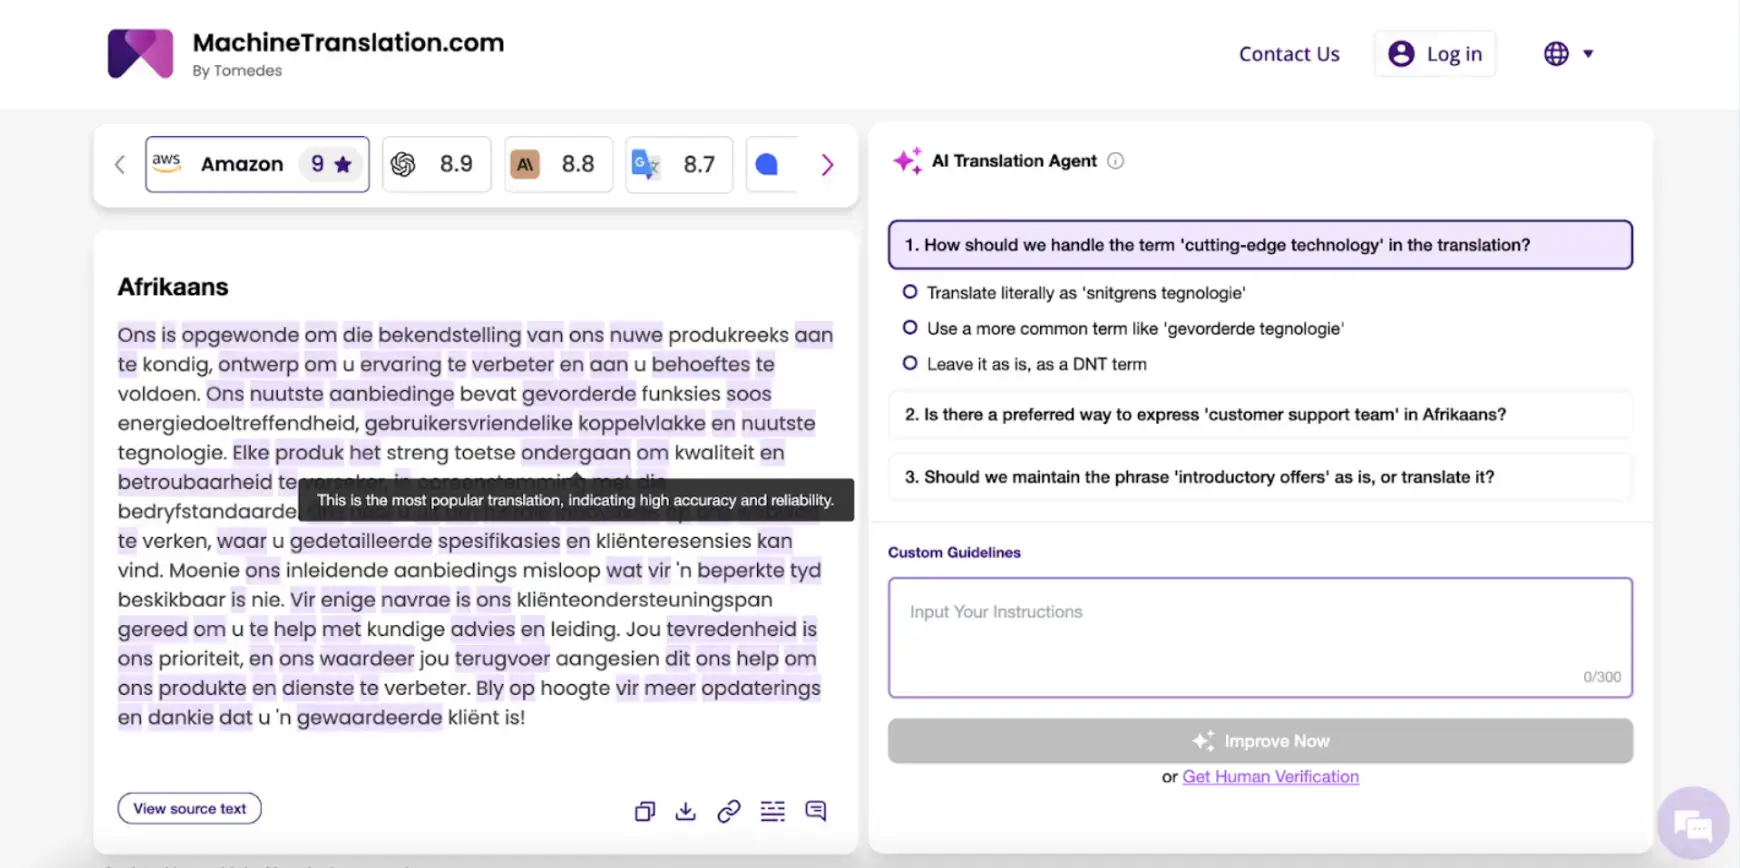Click the 'By Tomedes' subtitle
This screenshot has height=868, width=1740.
[237, 71]
